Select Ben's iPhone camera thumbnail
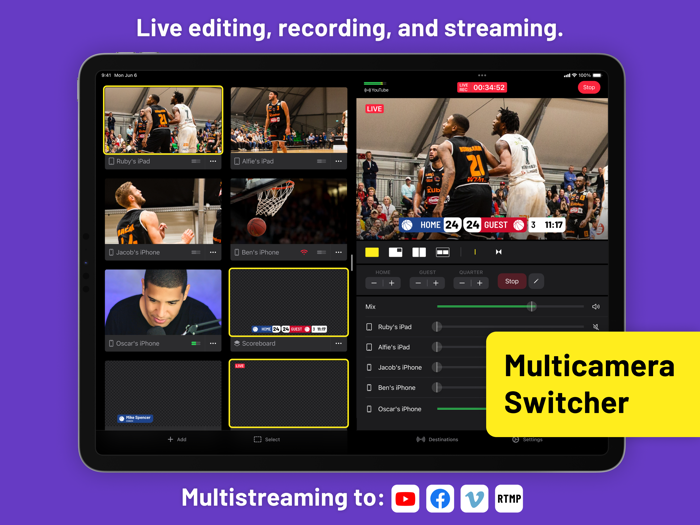The height and width of the screenshot is (525, 700). tap(289, 211)
